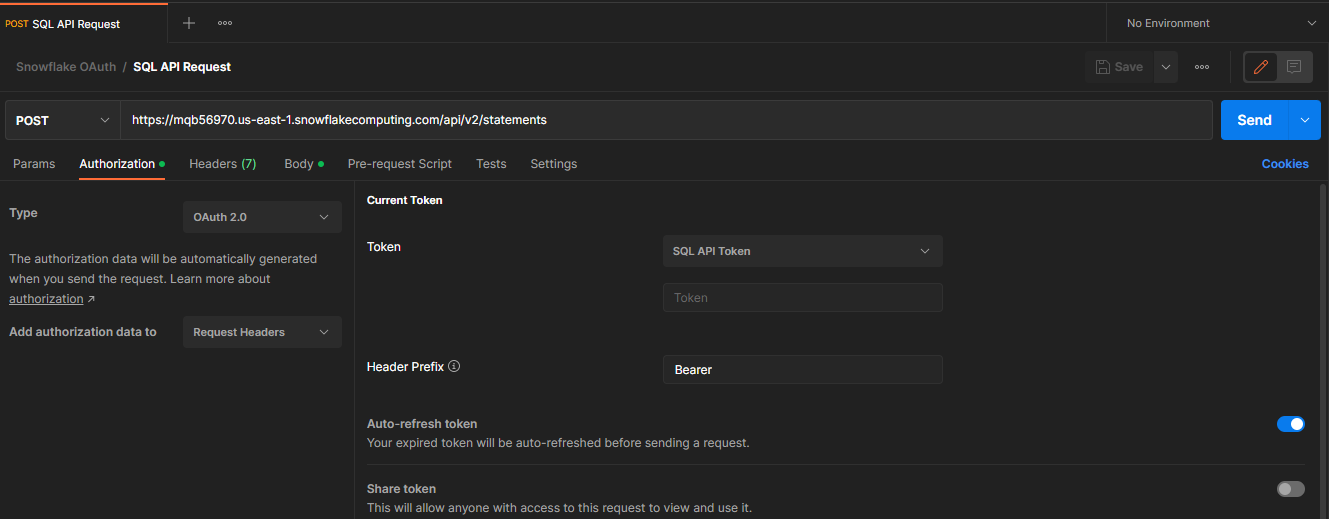Expand the POST method dropdown

click(x=63, y=120)
